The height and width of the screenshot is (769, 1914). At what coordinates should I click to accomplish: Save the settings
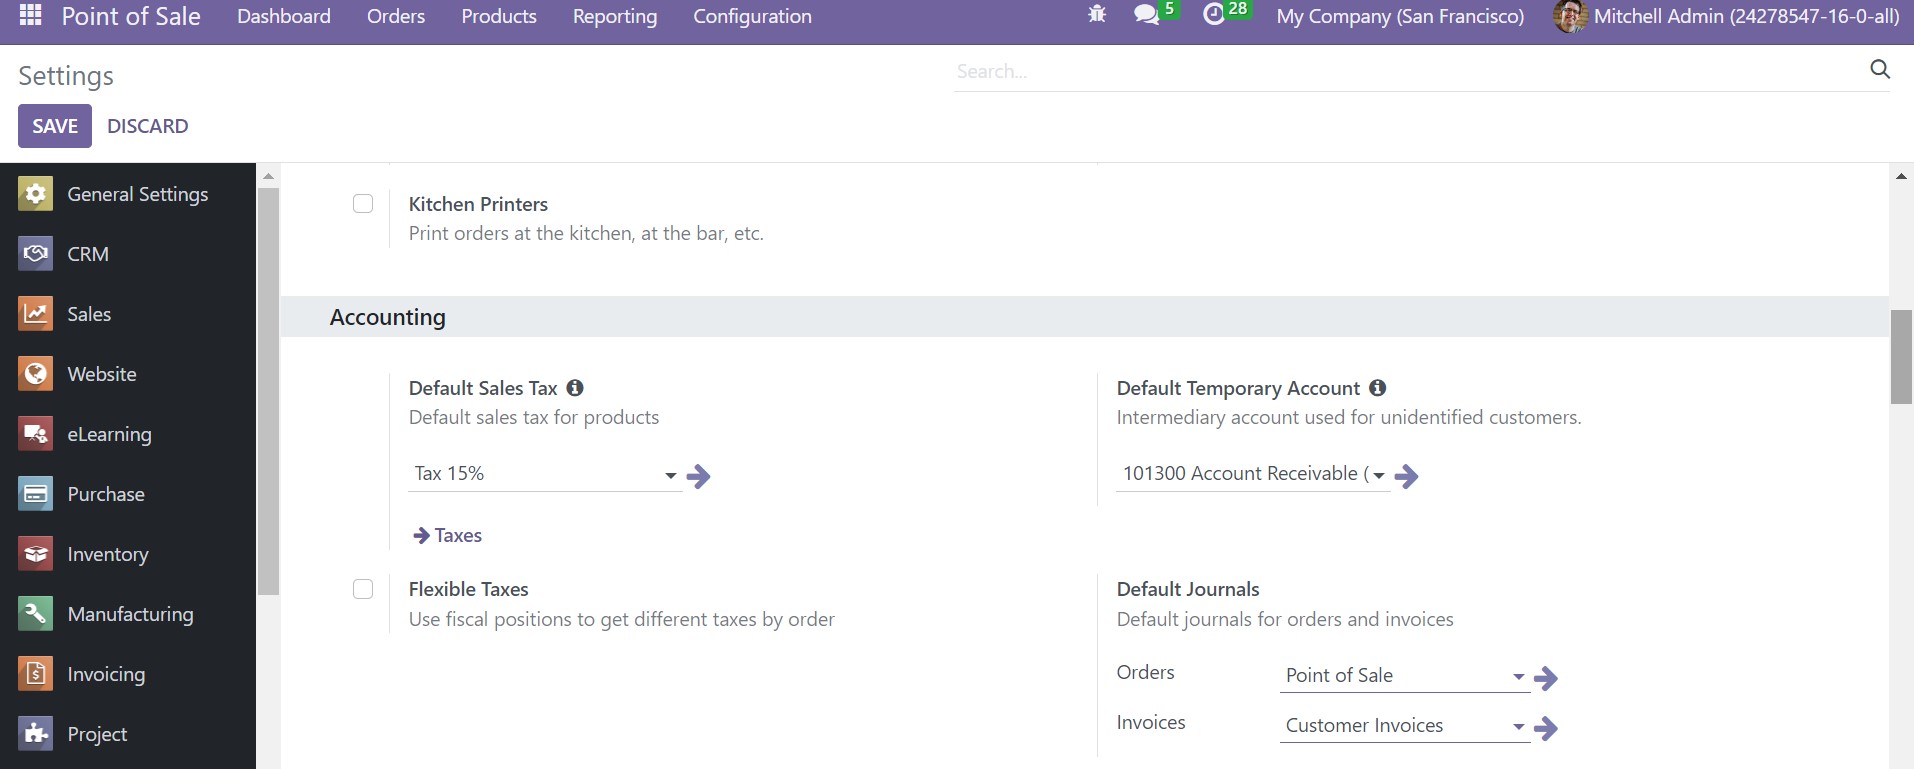coord(55,126)
